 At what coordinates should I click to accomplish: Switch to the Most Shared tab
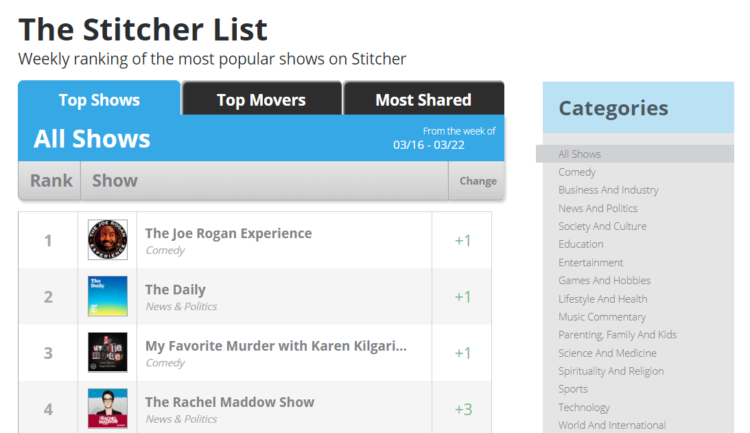coord(423,100)
